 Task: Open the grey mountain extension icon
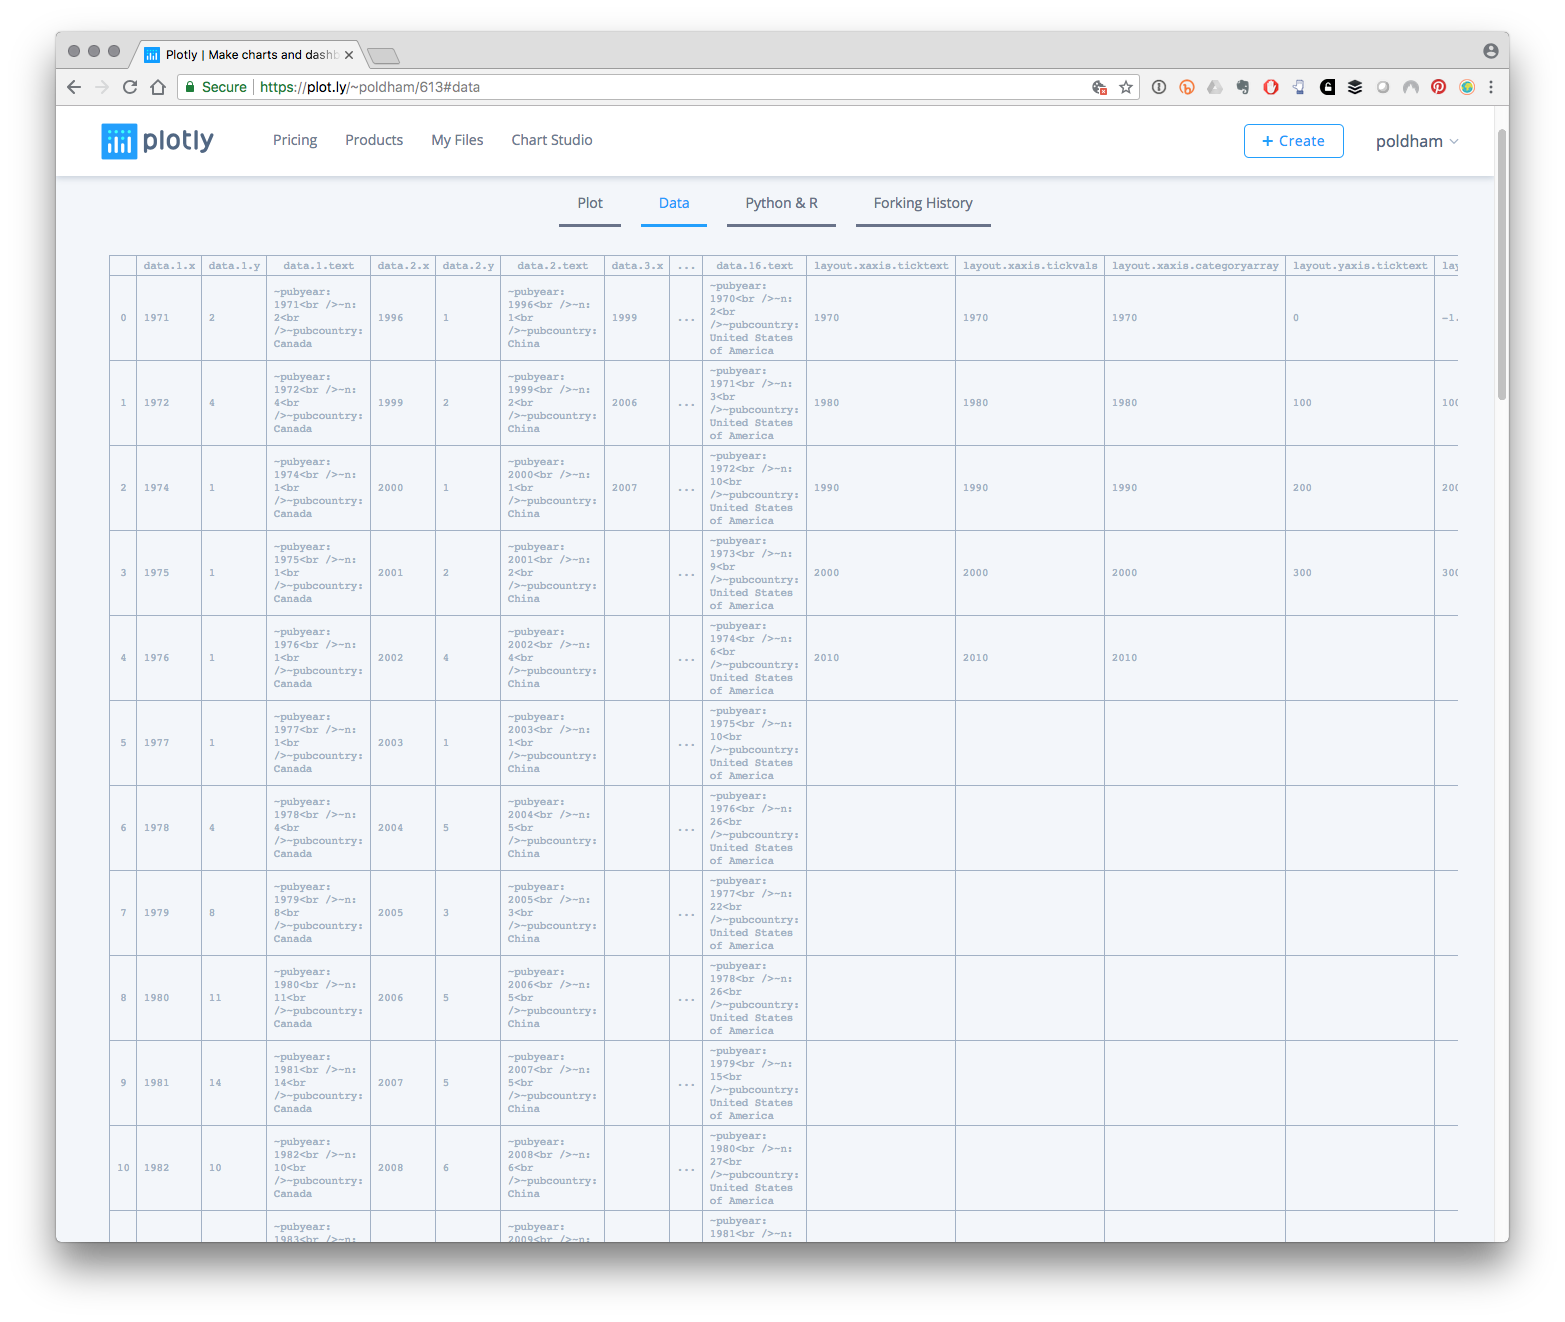click(1411, 87)
